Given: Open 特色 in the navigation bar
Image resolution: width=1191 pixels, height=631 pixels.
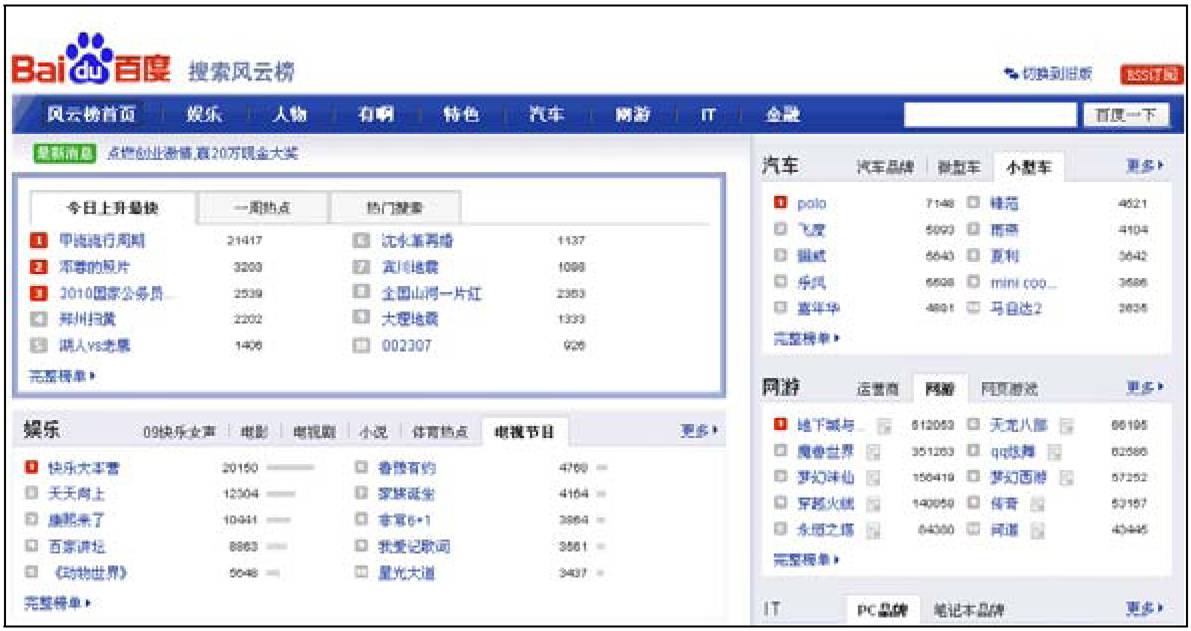Looking at the screenshot, I should pos(461,115).
